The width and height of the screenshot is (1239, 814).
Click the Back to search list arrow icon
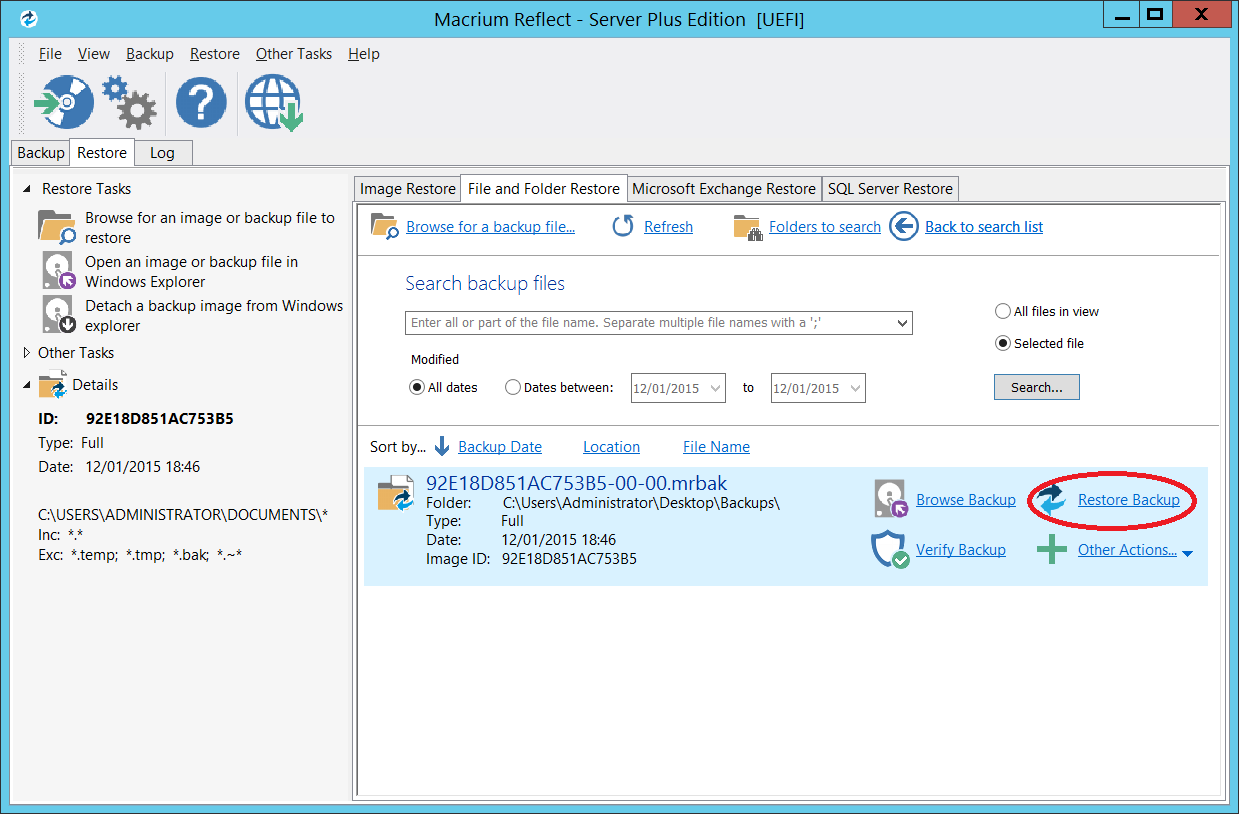903,226
